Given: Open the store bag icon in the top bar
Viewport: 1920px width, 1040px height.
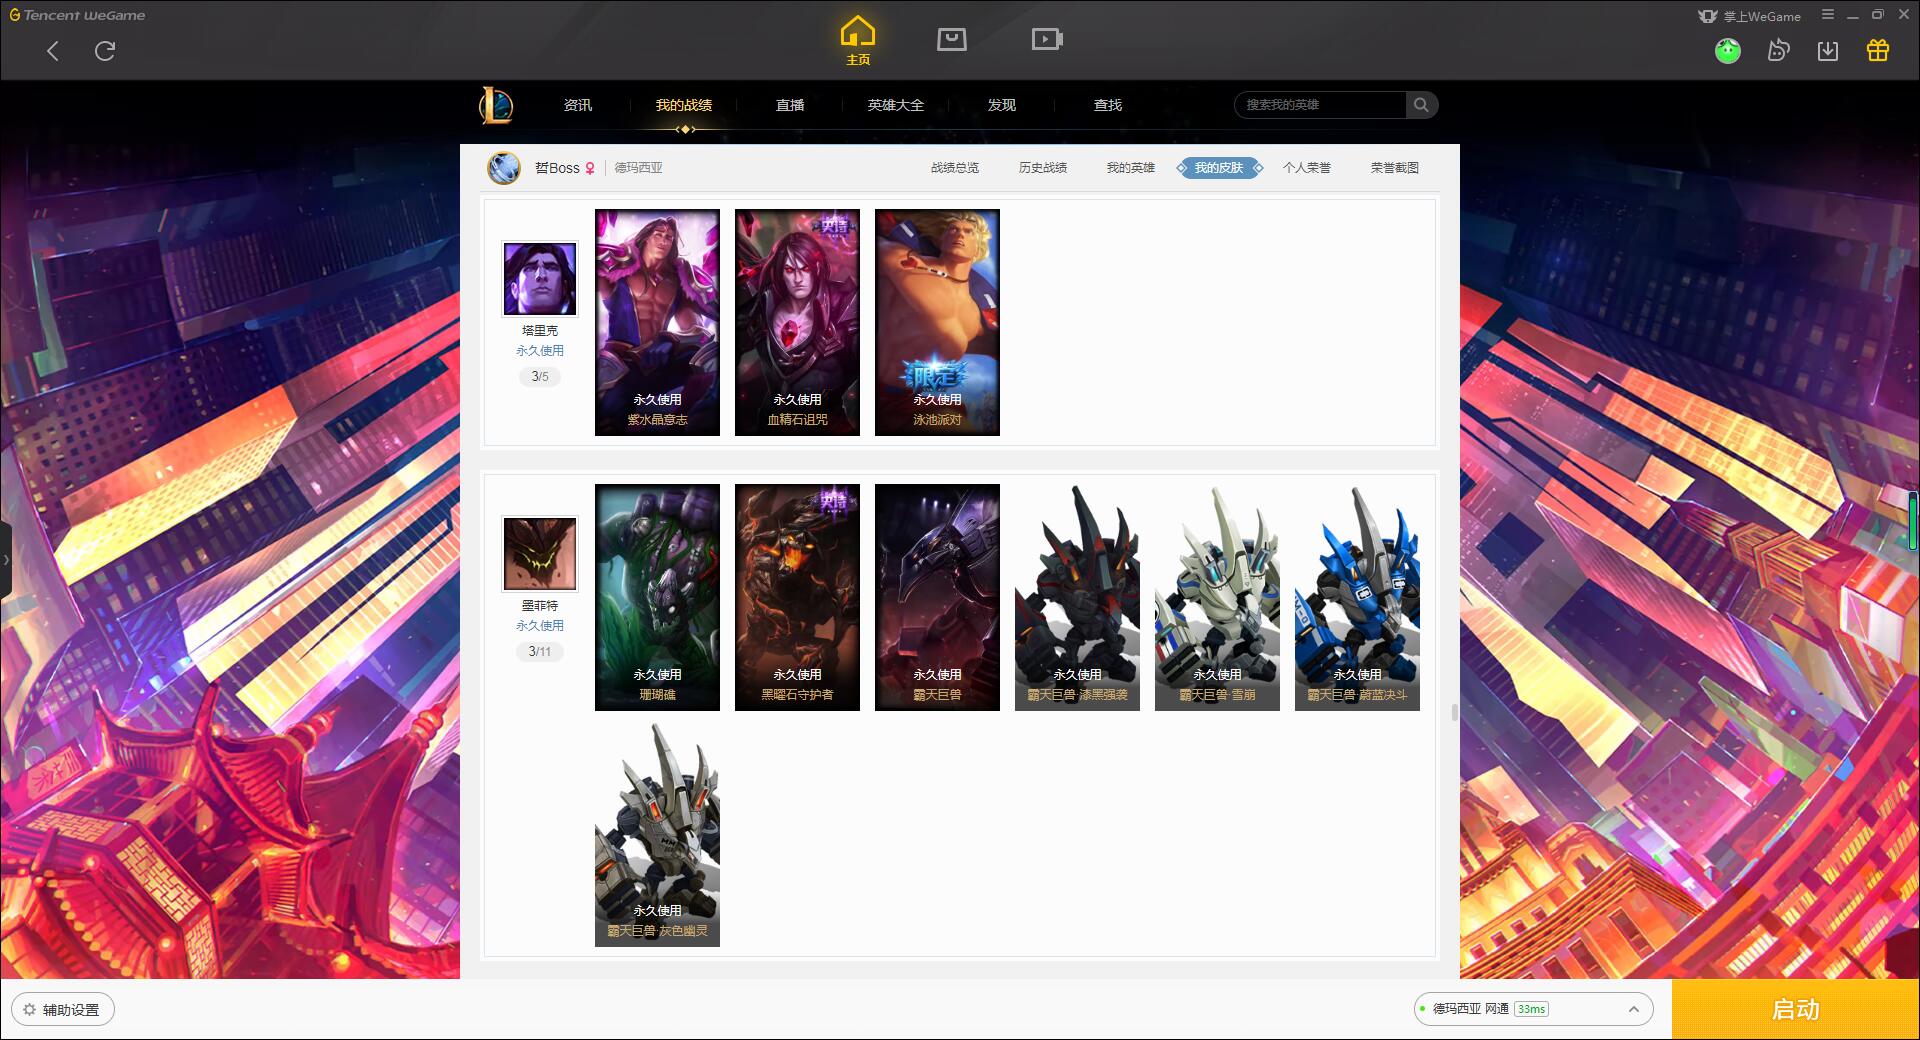Looking at the screenshot, I should tap(952, 40).
